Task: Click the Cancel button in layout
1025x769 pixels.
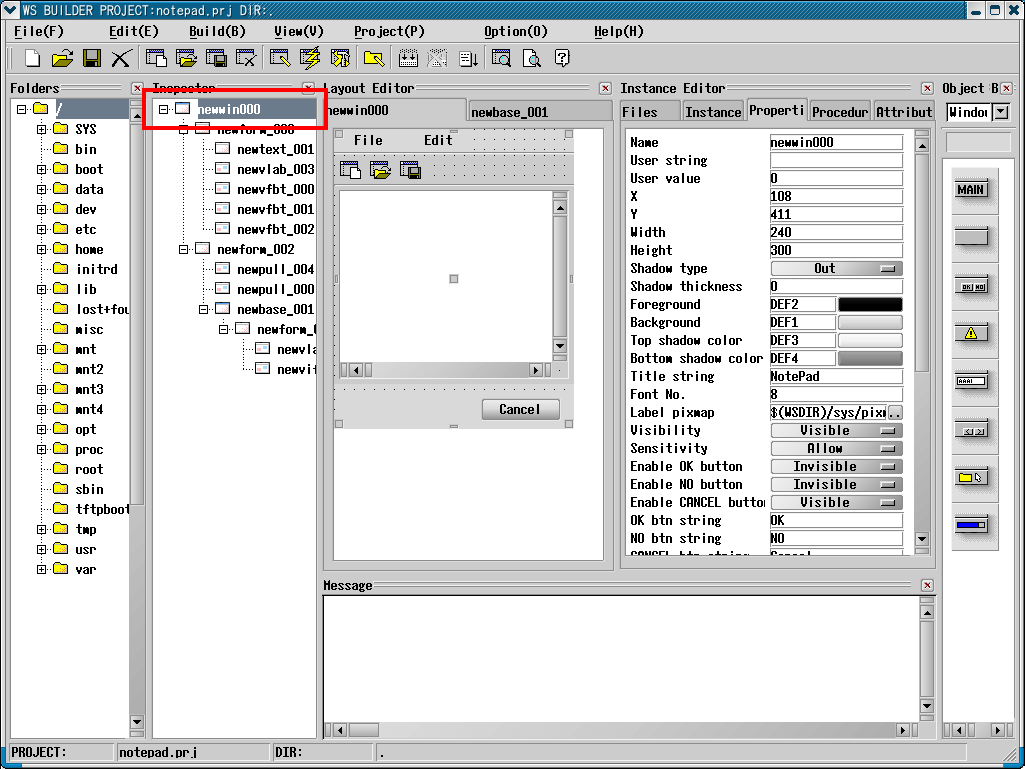Action: point(519,409)
